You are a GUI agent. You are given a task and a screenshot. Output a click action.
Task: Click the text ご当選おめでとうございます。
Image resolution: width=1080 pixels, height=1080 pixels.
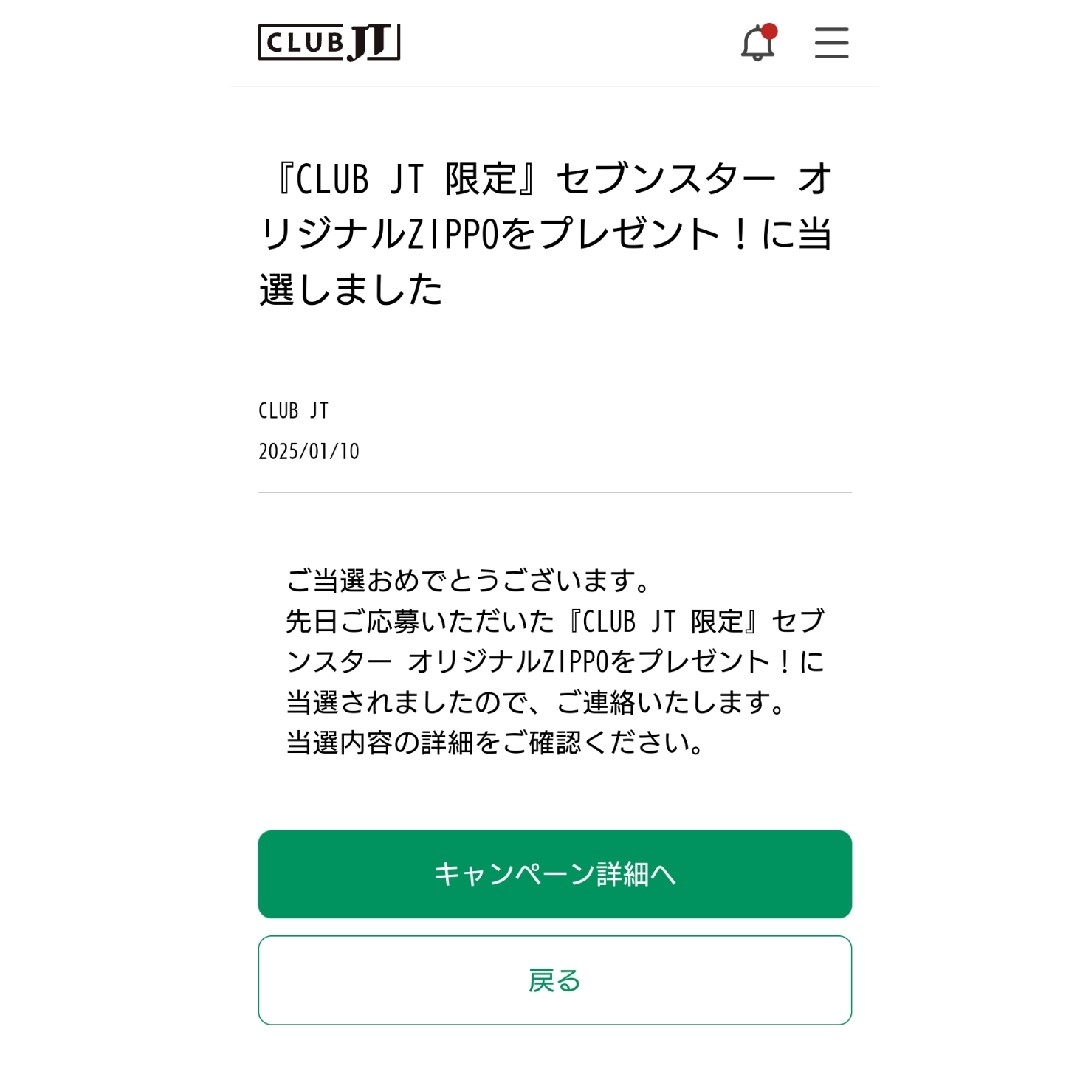[x=468, y=581]
